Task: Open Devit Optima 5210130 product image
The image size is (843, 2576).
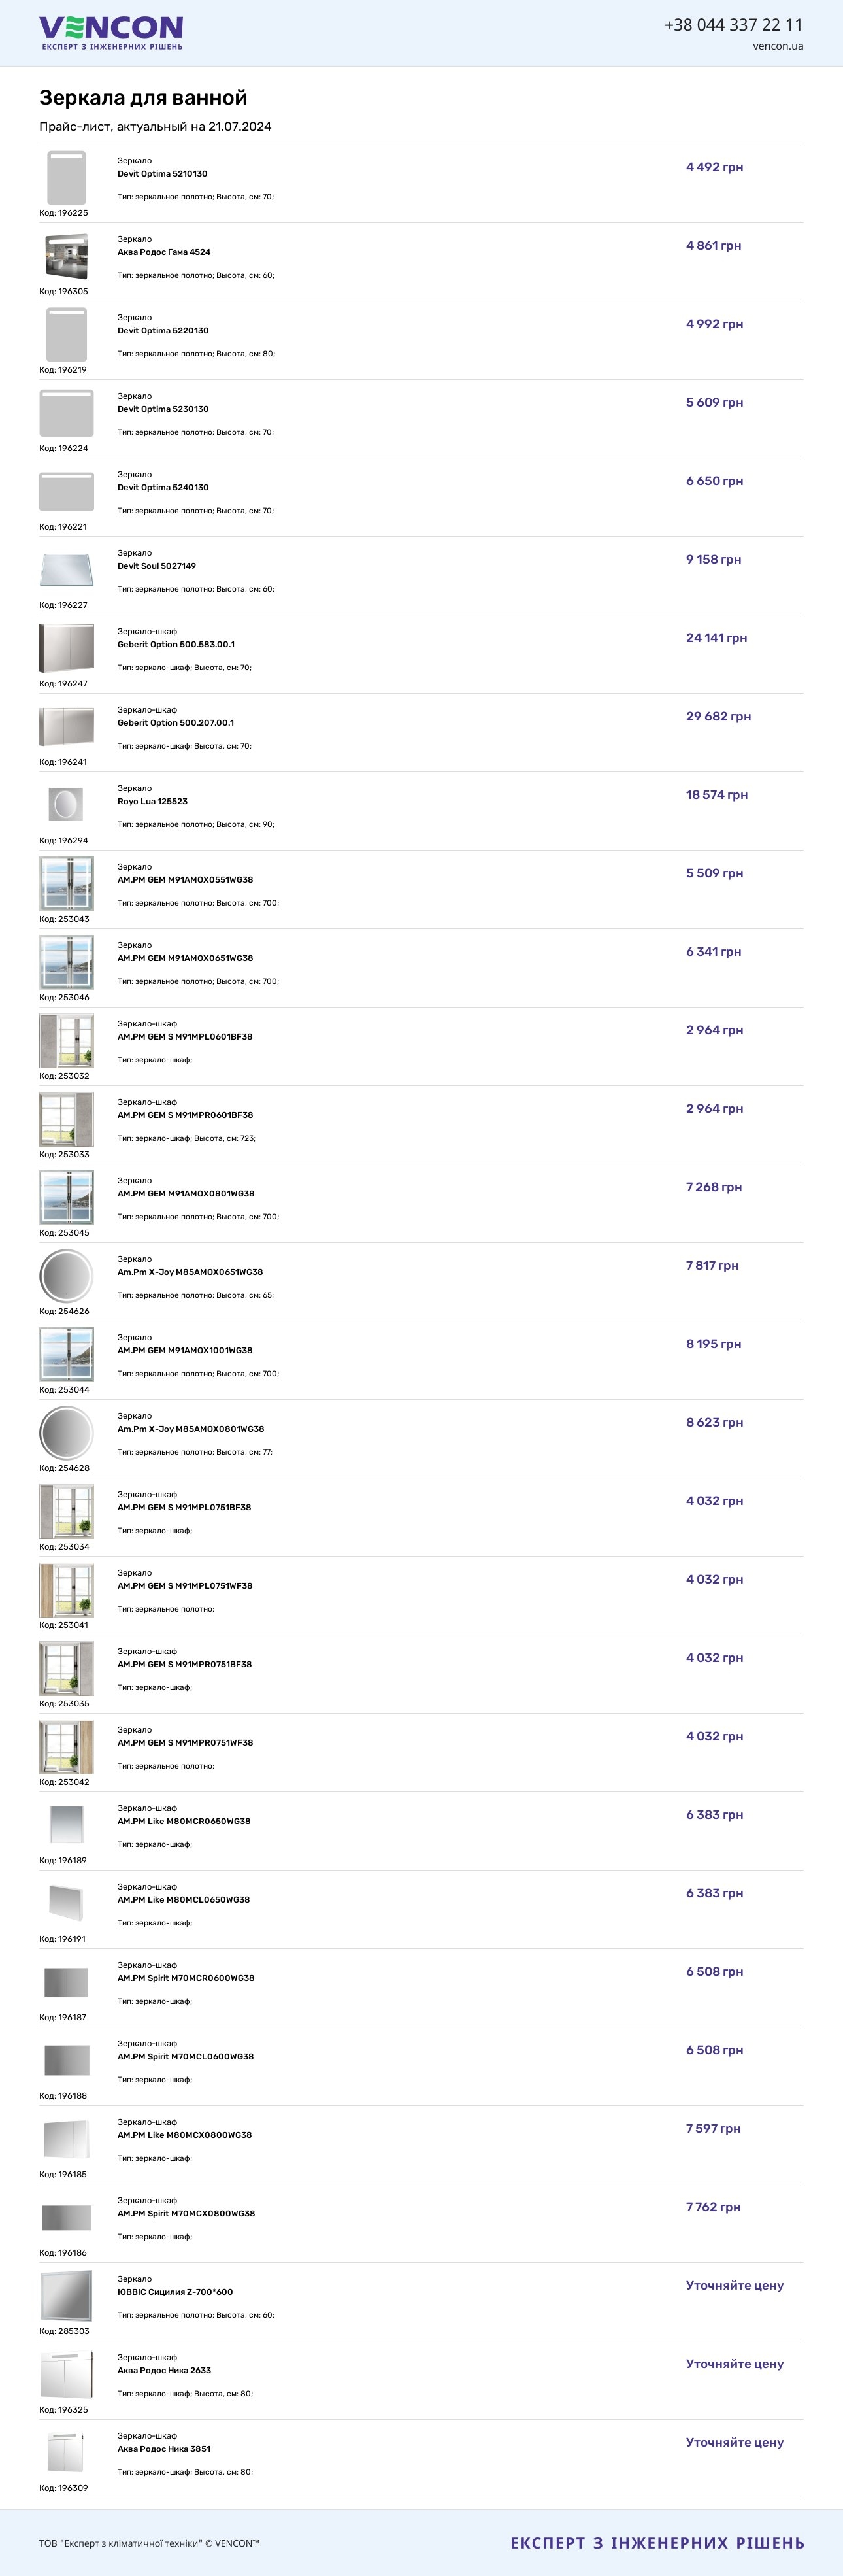Action: pos(66,177)
